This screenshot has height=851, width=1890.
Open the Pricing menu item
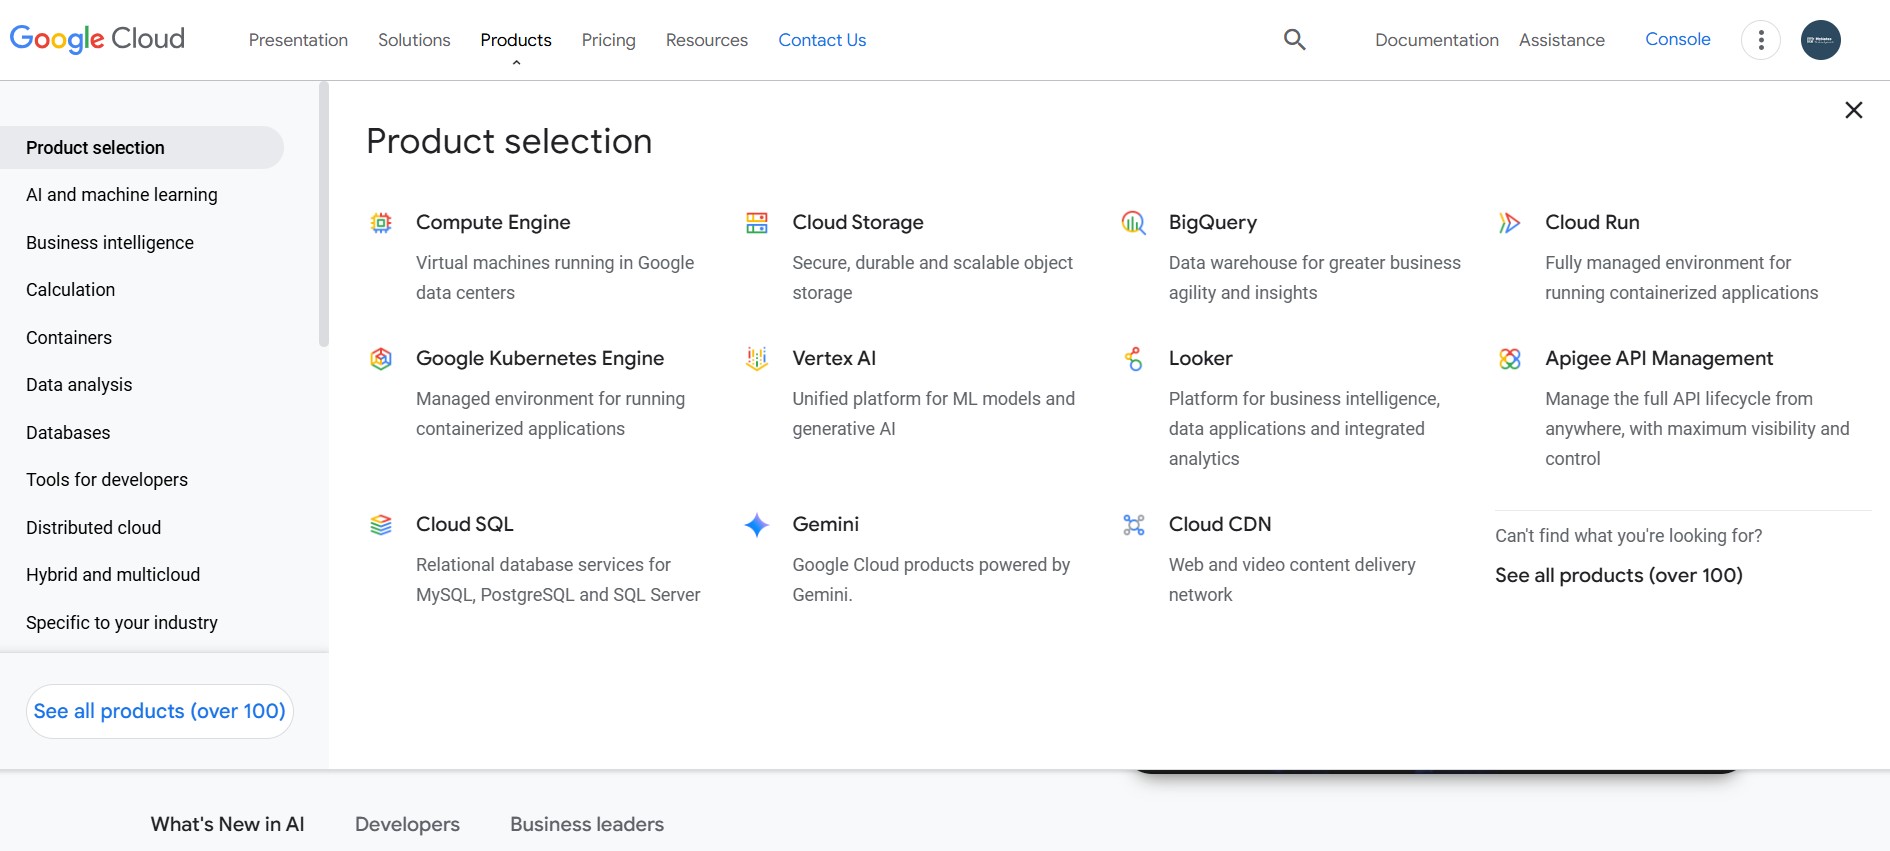[608, 40]
